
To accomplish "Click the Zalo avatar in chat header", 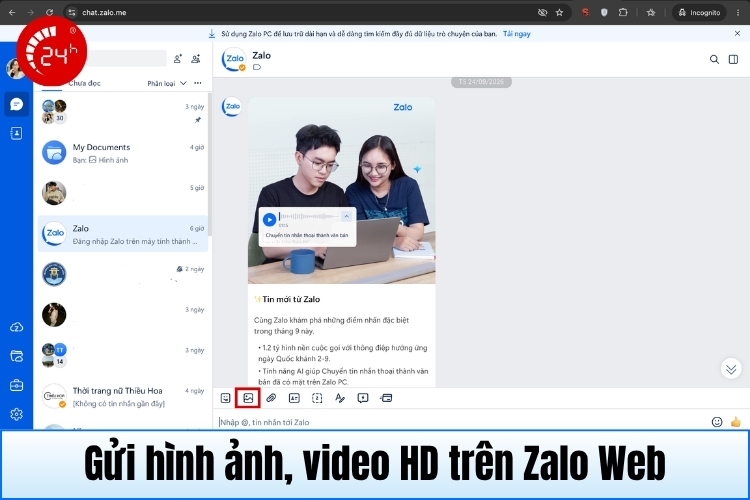I will tap(234, 60).
